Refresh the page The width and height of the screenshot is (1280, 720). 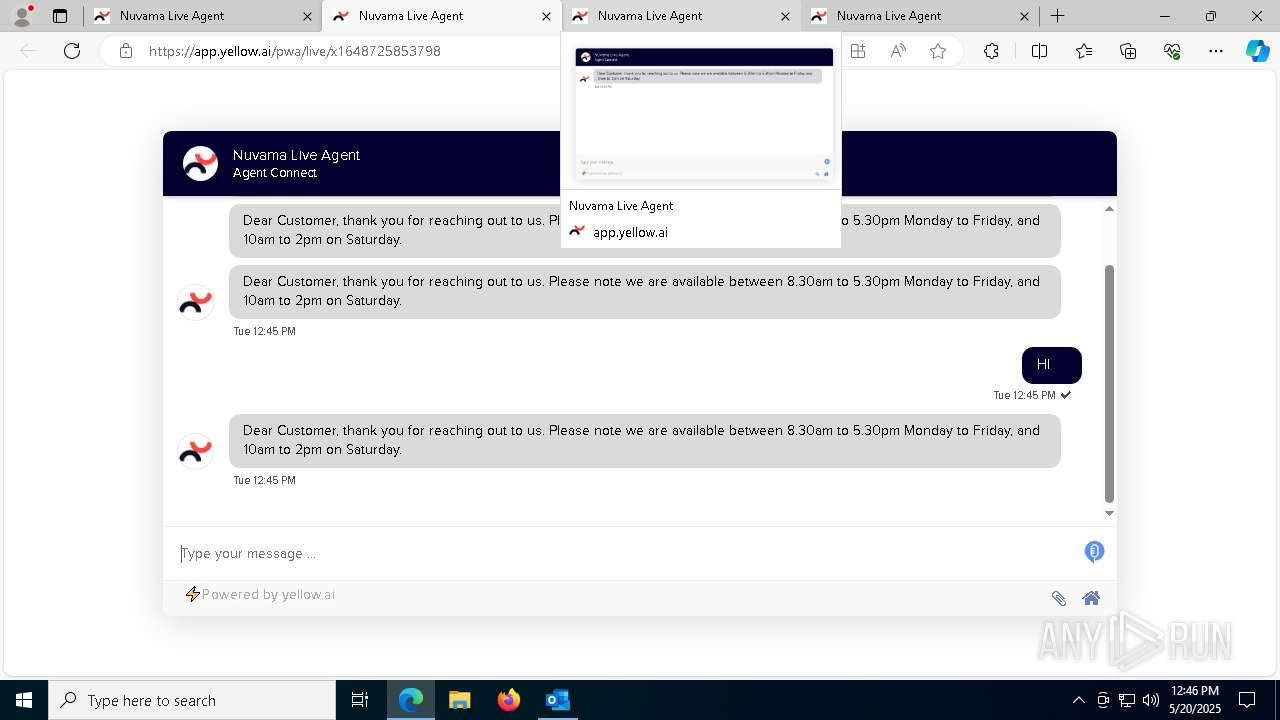coord(72,51)
